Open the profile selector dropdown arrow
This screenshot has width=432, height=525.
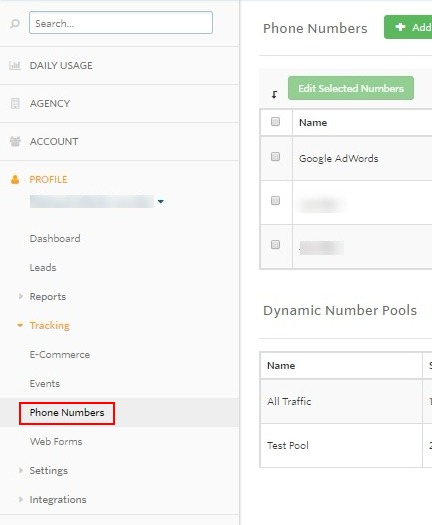pos(161,202)
